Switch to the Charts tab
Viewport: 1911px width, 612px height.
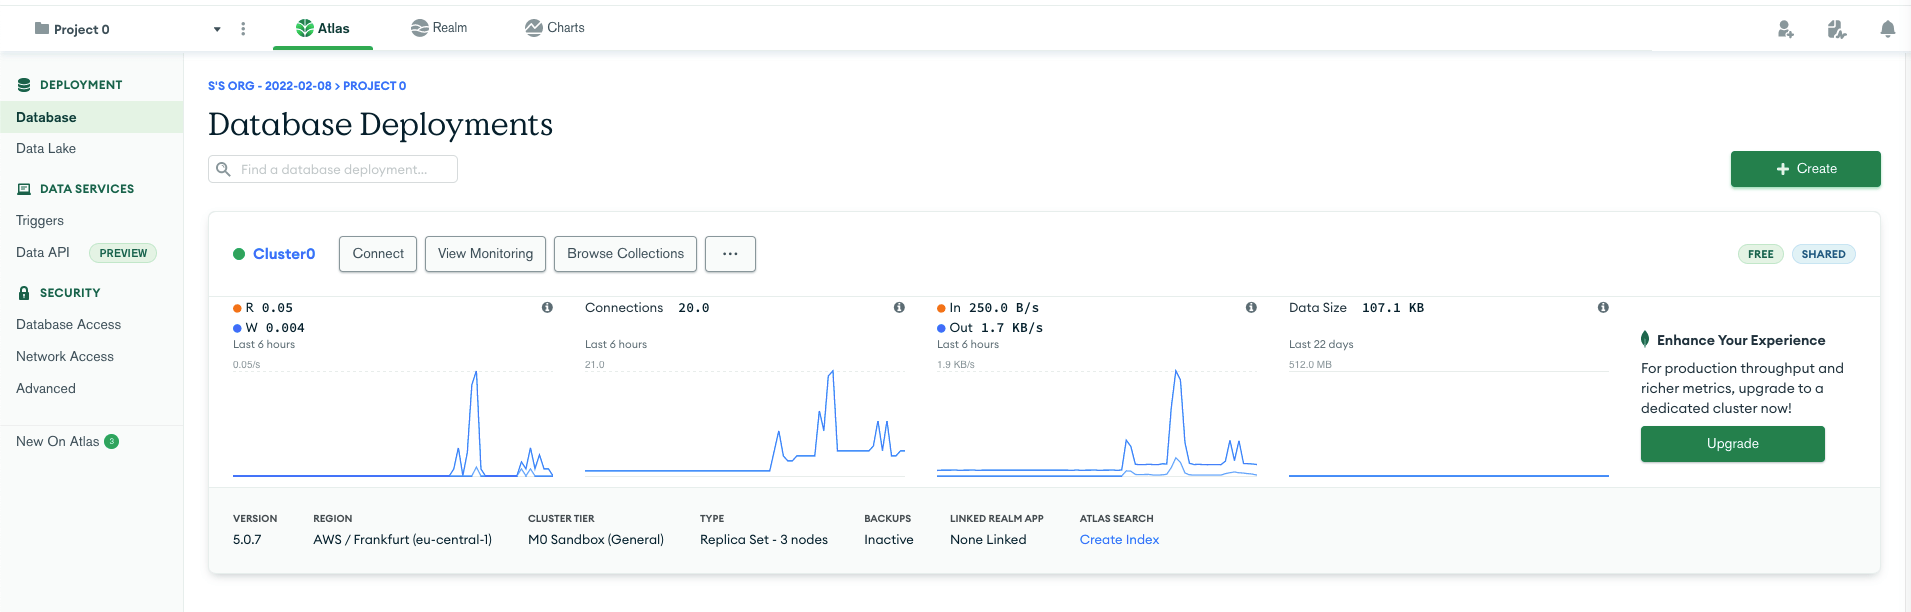pos(555,28)
